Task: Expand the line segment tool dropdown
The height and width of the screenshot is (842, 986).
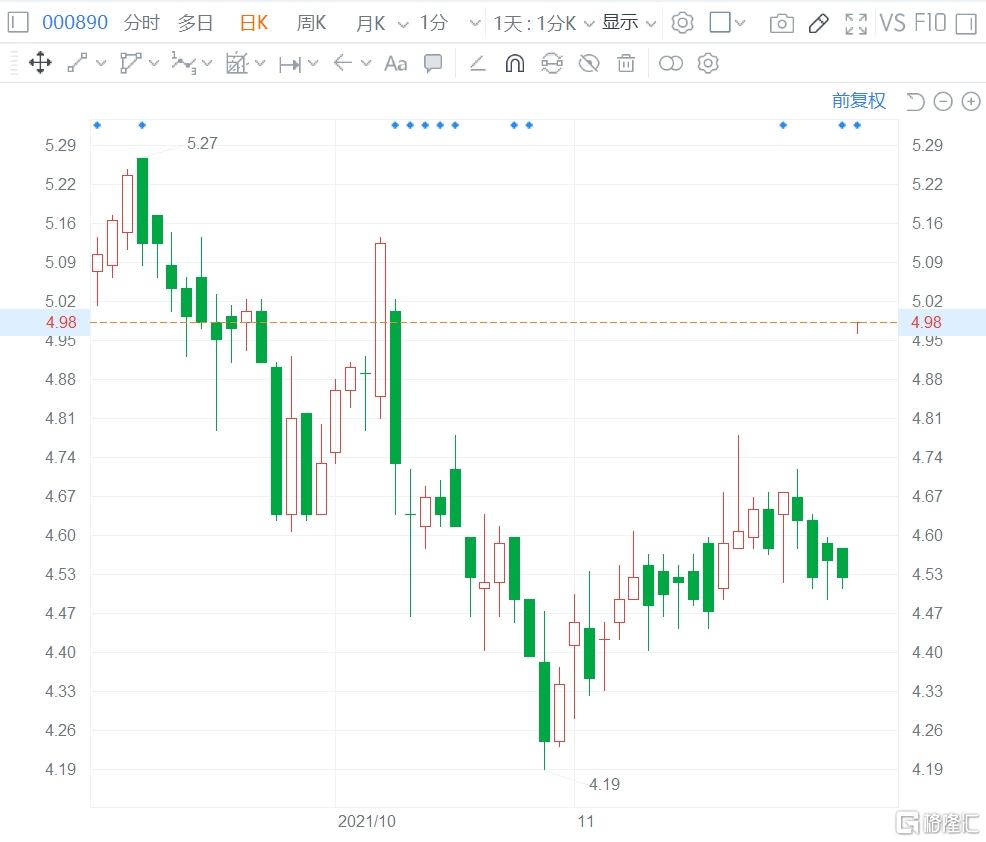Action: (101, 64)
